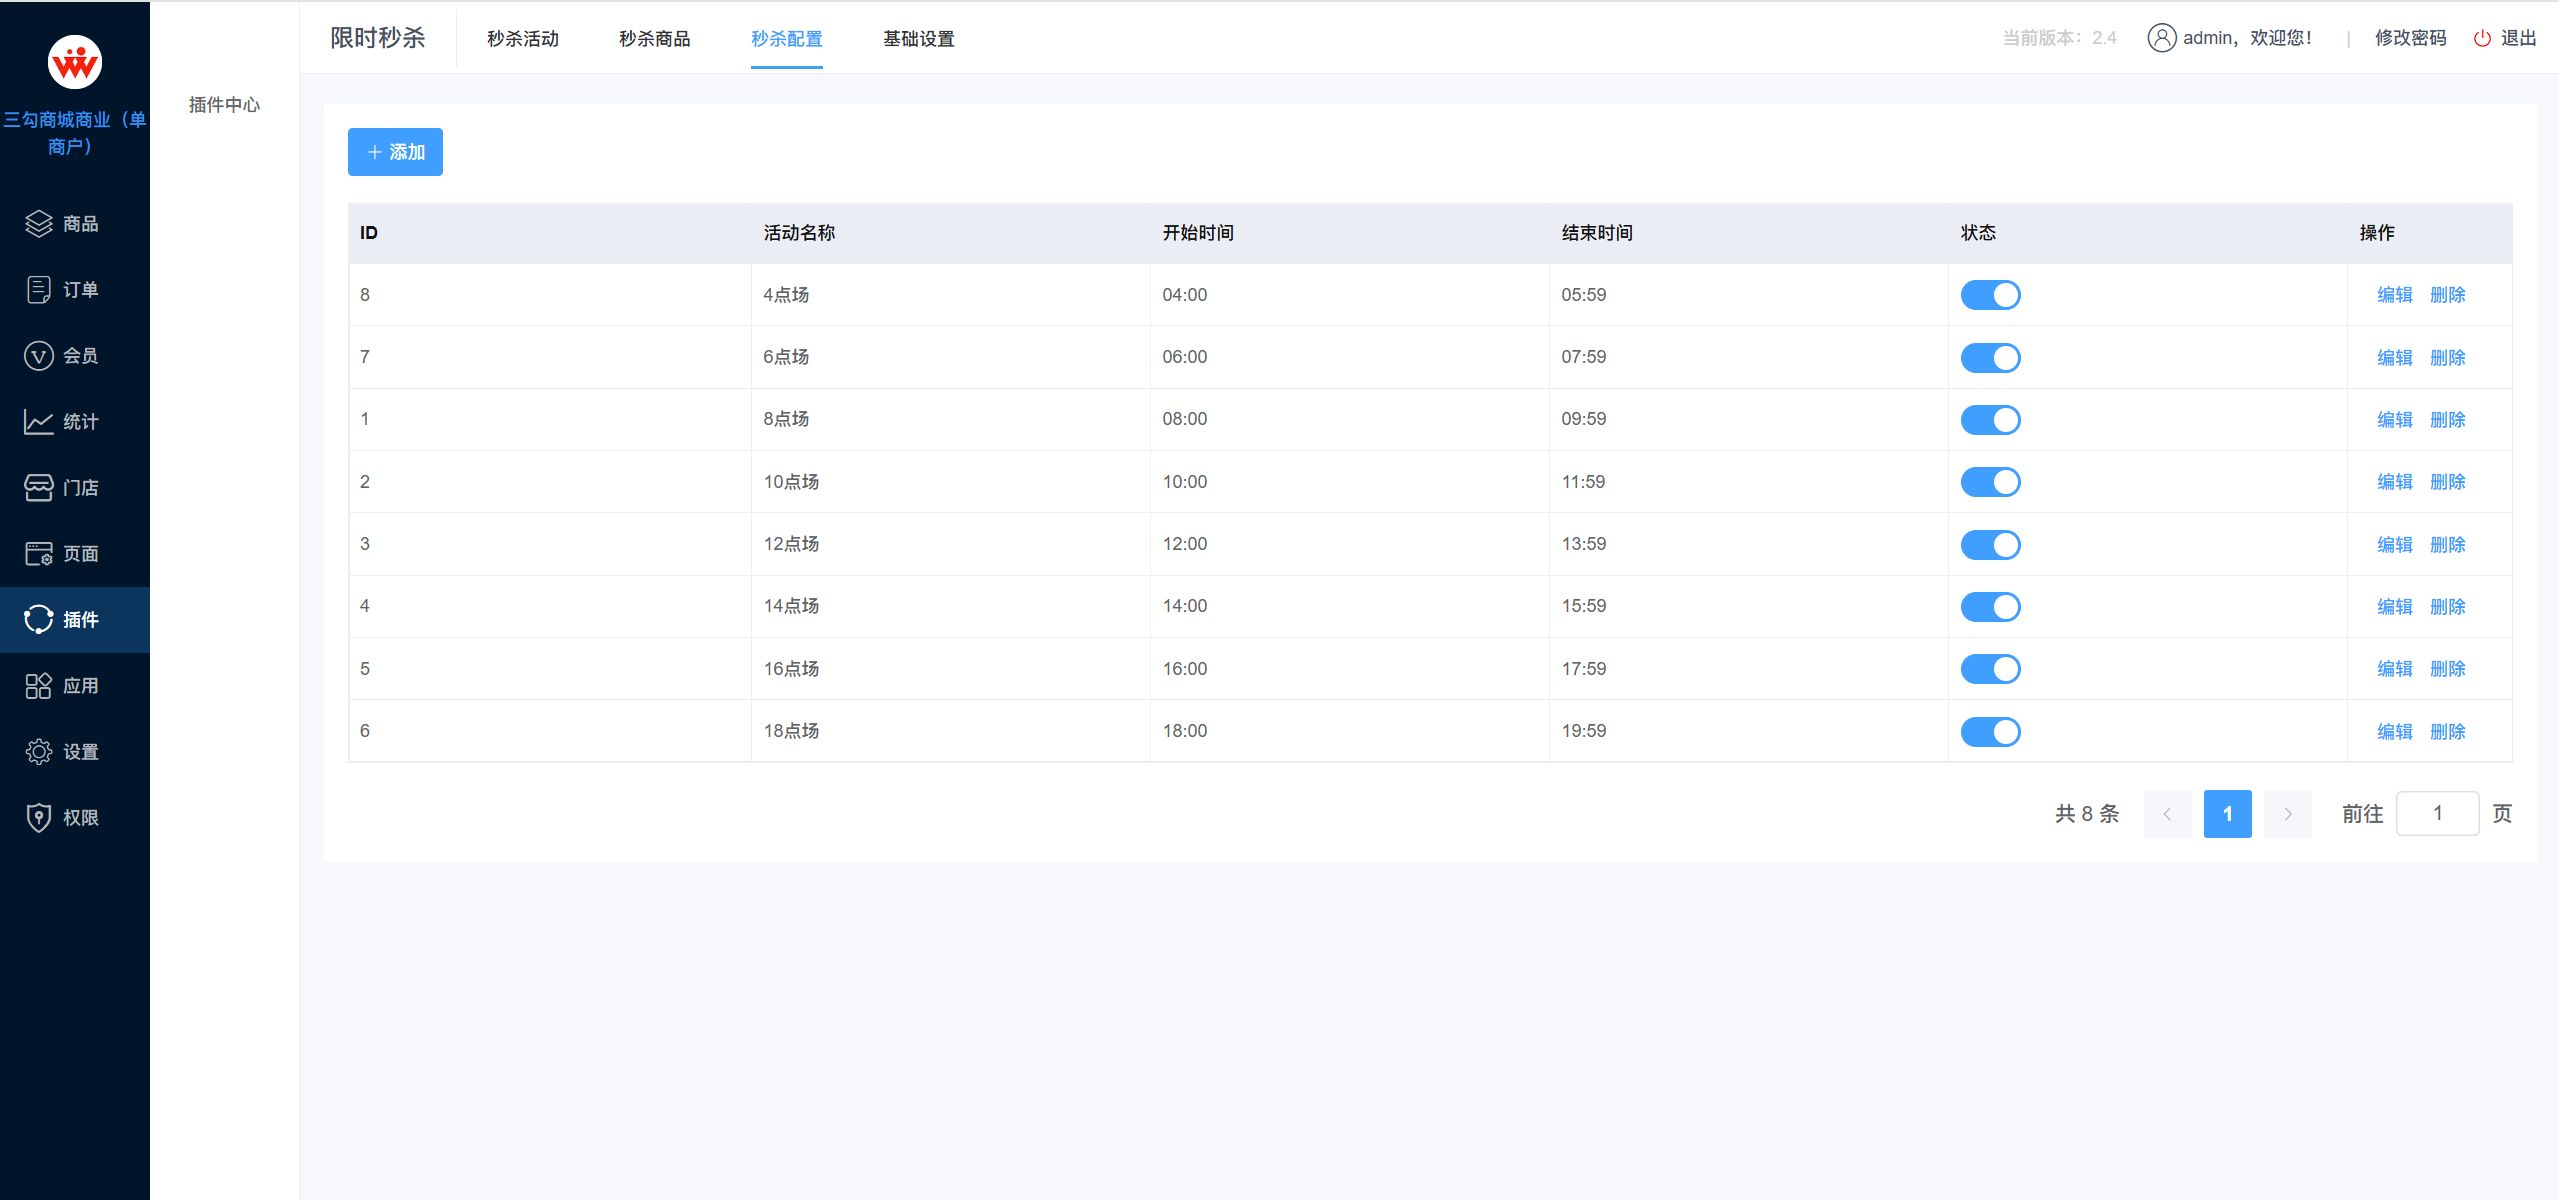Toggle status switch for 12点场 row
The image size is (2559, 1200).
pos(1990,545)
